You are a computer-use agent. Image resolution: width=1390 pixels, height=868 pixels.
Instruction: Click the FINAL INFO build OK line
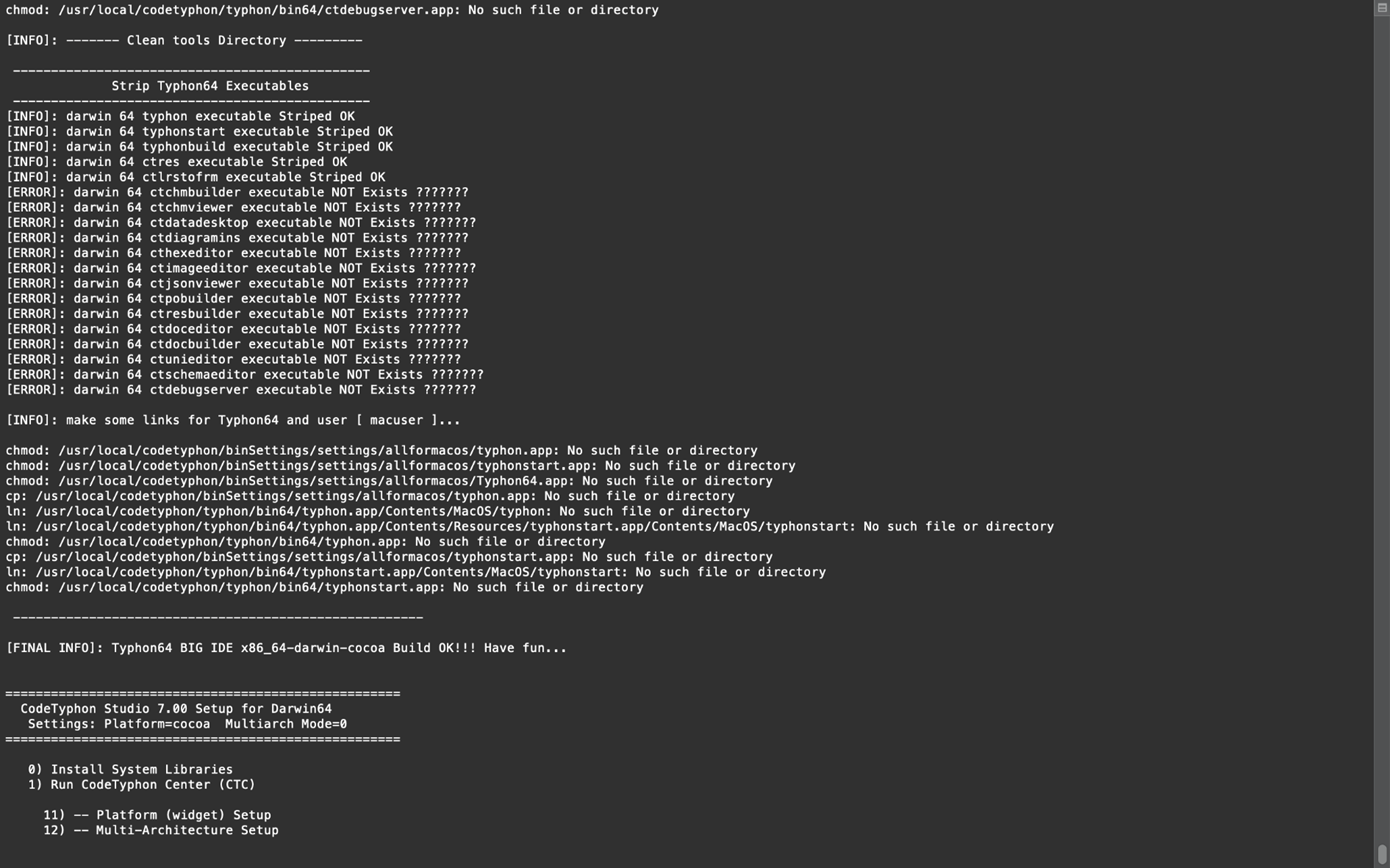point(286,648)
